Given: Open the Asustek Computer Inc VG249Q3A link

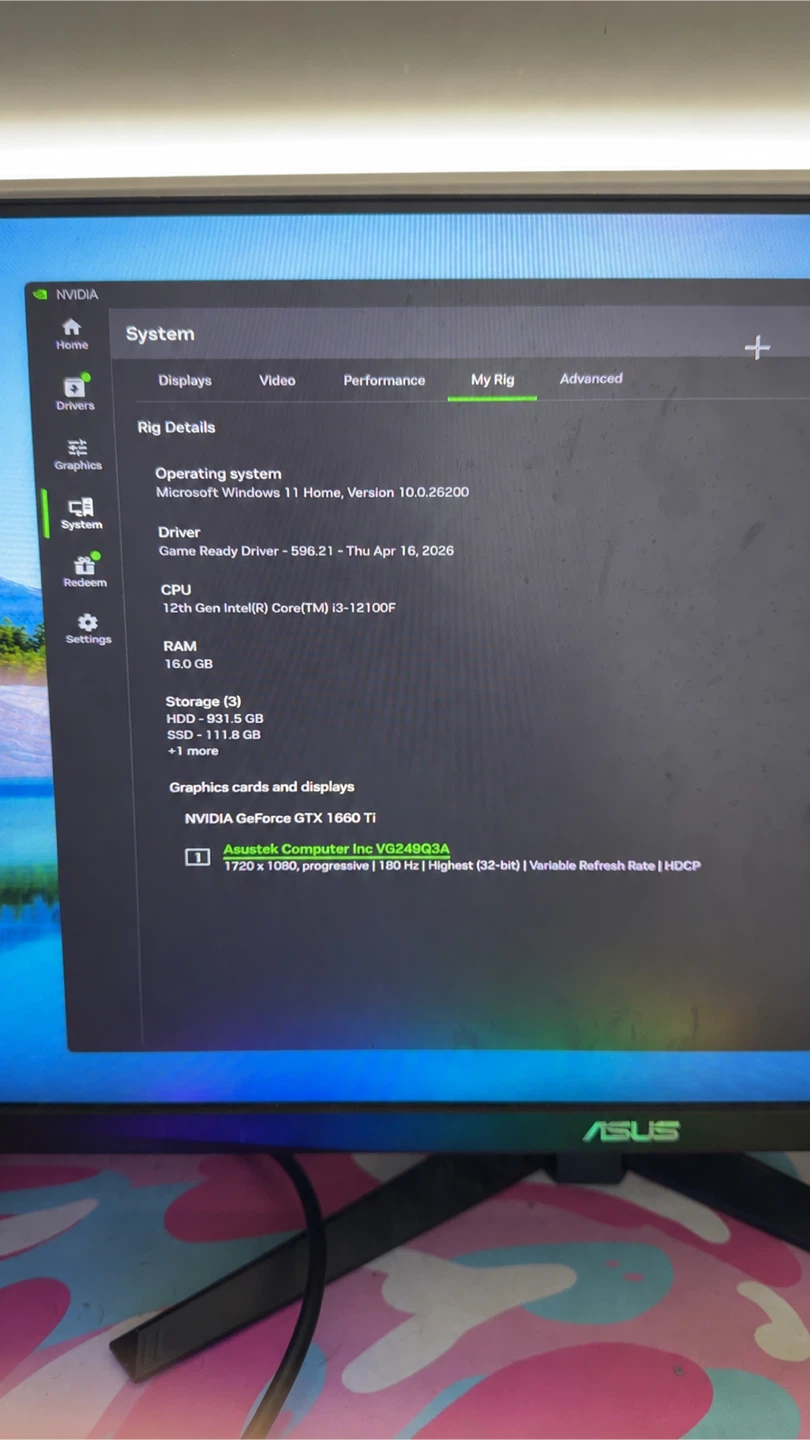Looking at the screenshot, I should 336,849.
